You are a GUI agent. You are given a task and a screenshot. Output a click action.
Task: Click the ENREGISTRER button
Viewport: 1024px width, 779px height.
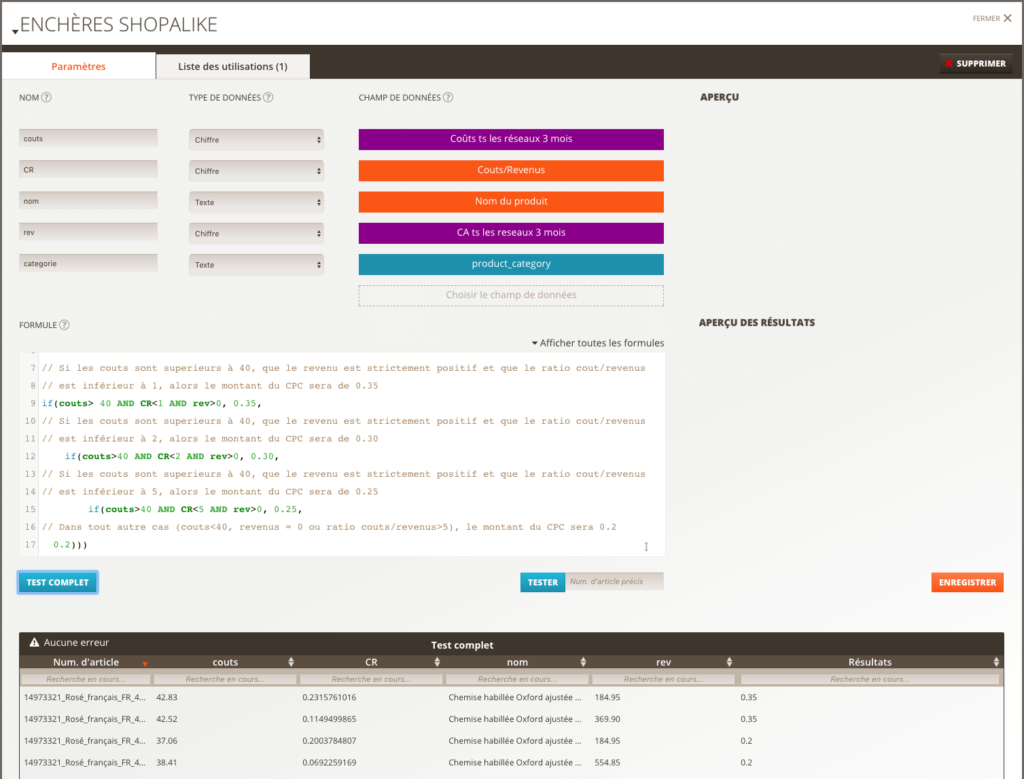(967, 582)
